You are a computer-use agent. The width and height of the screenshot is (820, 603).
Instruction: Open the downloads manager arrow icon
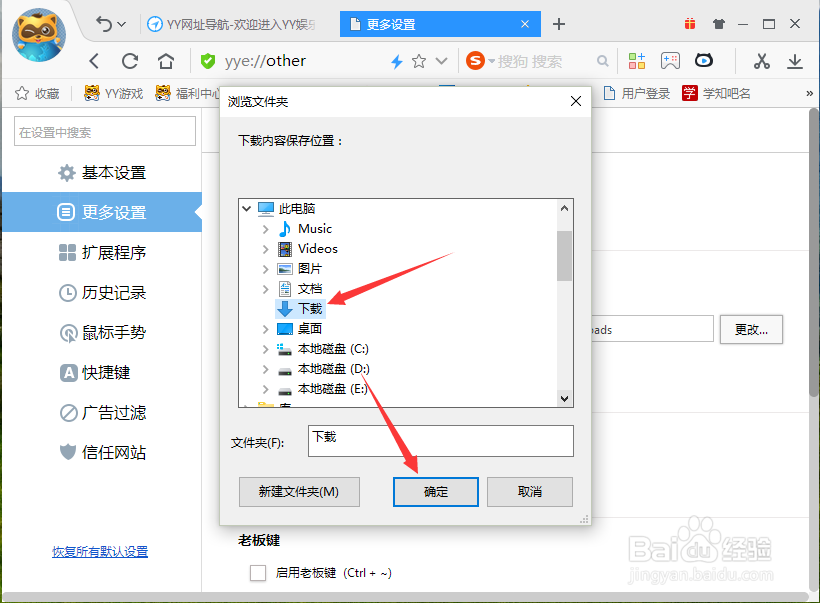coord(794,61)
